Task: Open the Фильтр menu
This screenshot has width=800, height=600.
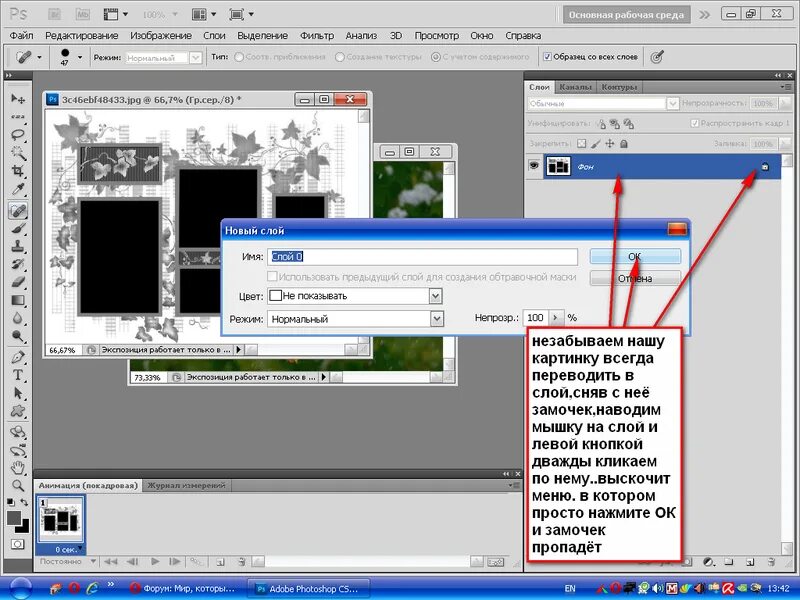Action: (317, 36)
